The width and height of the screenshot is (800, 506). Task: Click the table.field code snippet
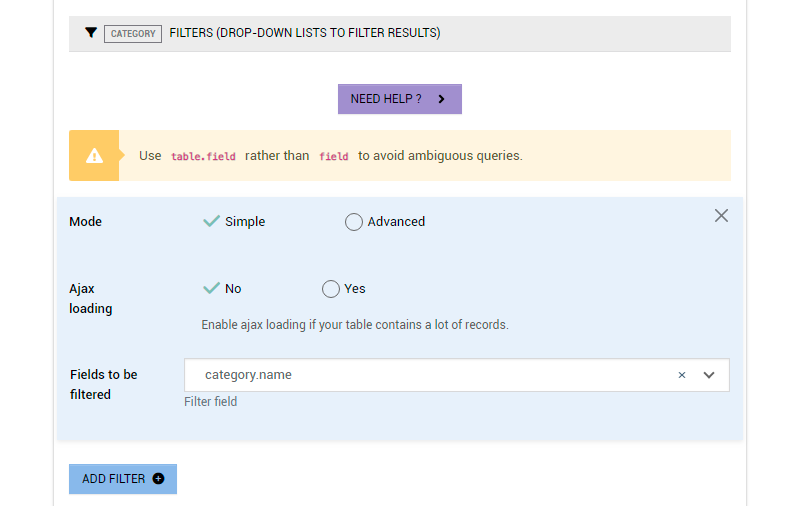tap(203, 156)
